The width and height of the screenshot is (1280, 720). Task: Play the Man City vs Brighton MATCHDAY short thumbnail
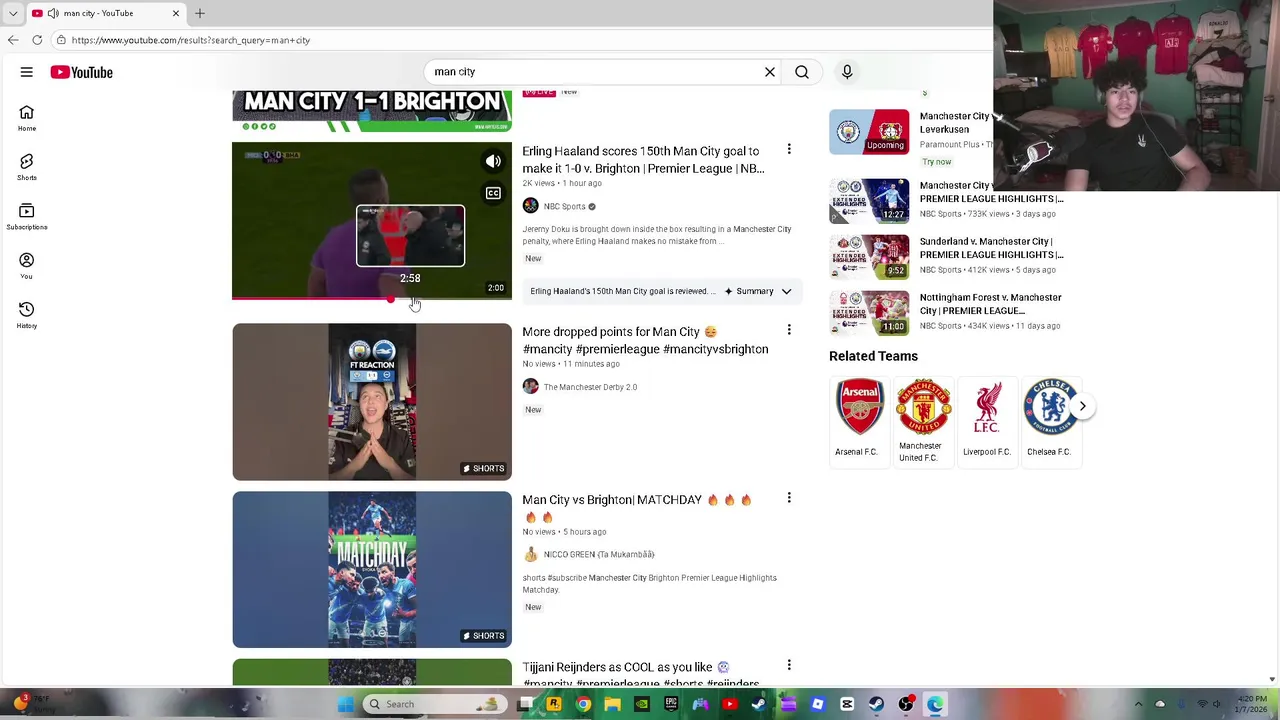point(372,569)
